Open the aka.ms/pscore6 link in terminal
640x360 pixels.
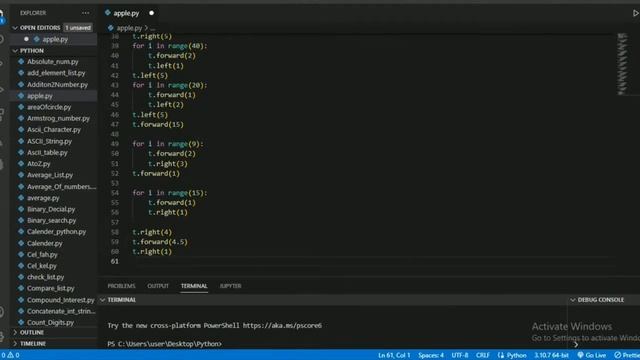click(282, 326)
